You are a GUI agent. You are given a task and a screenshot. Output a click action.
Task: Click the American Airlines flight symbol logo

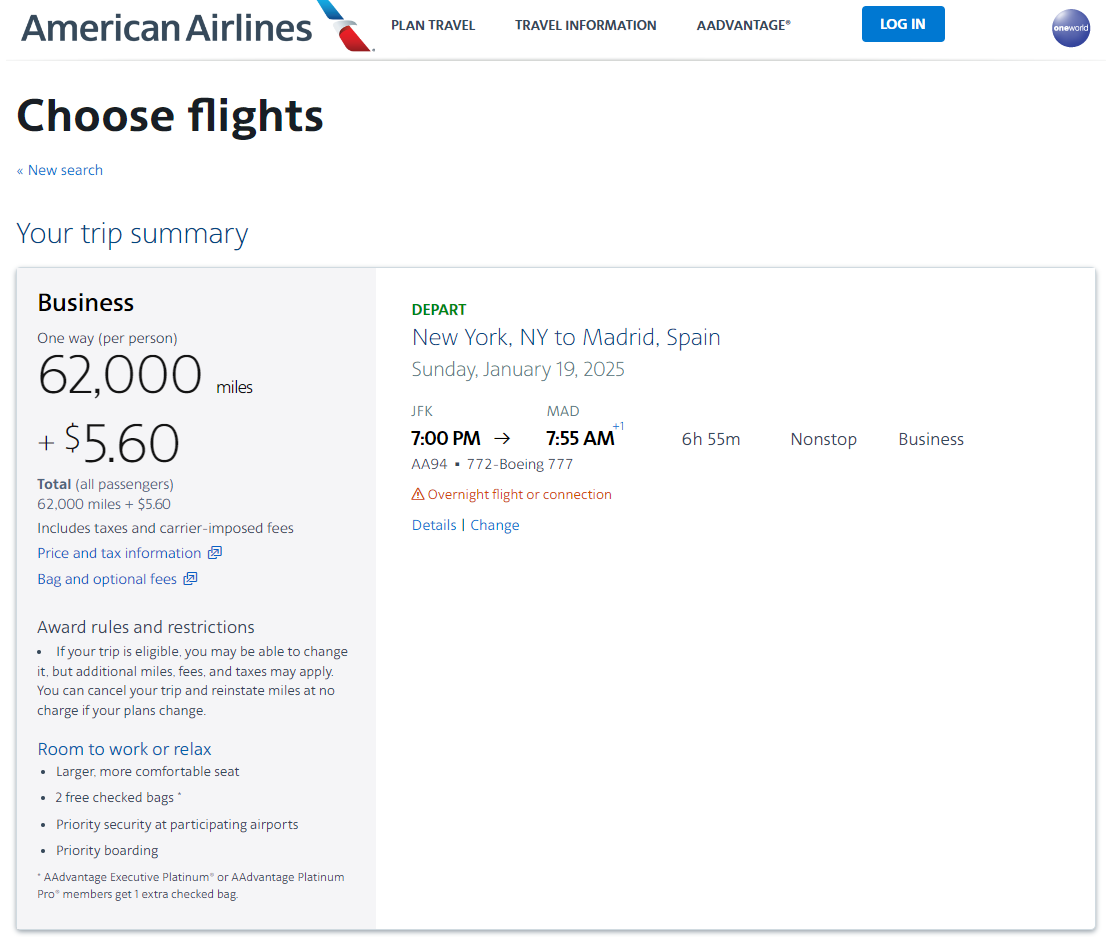[x=345, y=25]
